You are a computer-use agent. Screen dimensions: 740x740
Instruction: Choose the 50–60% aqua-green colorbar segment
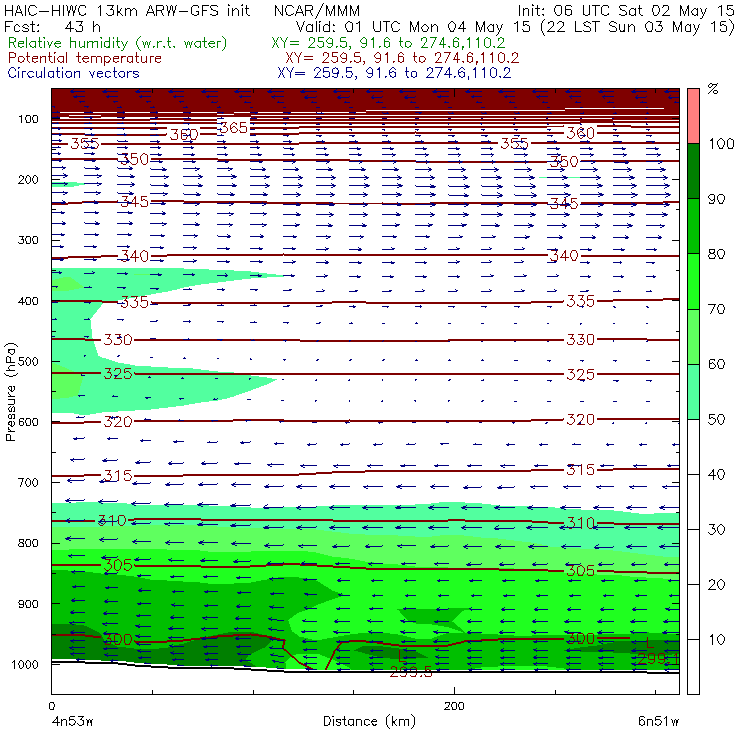click(693, 392)
